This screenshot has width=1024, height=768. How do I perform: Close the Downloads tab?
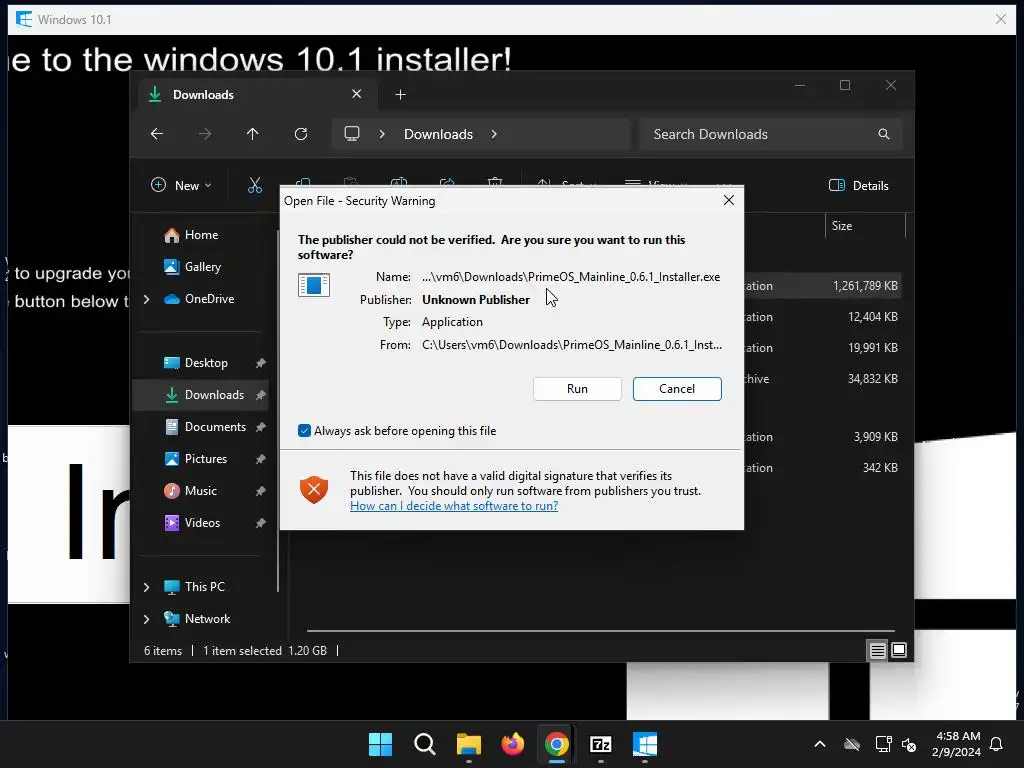357,94
